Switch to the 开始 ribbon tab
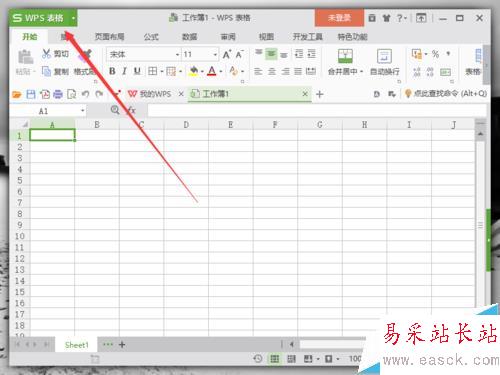500x375 pixels. (29, 36)
